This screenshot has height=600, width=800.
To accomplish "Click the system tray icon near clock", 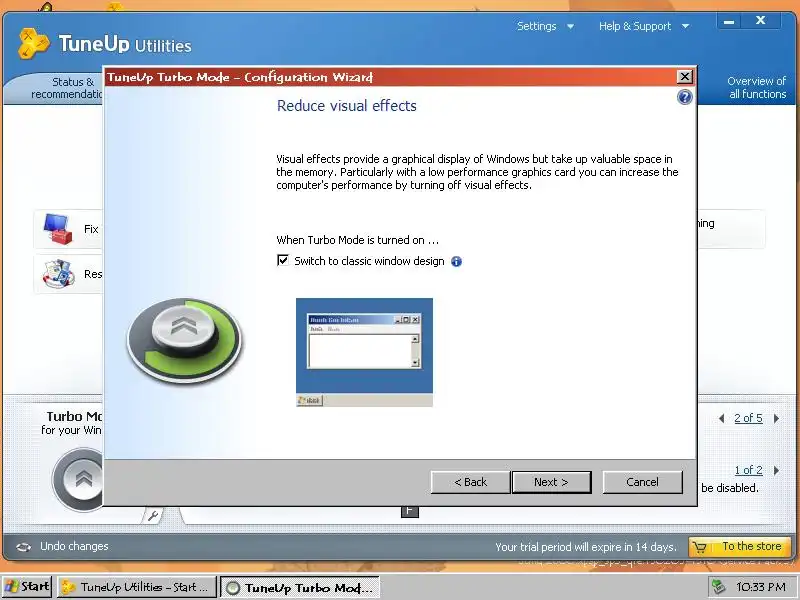I will tap(719, 587).
